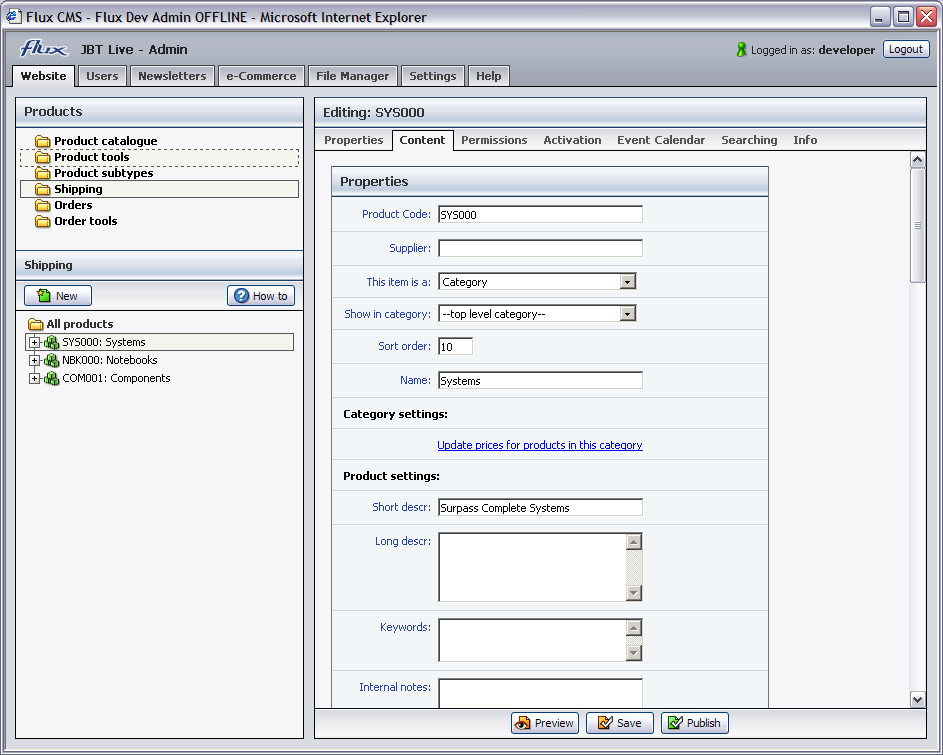The height and width of the screenshot is (755, 943).
Task: Open the Users main tab
Action: 102,76
